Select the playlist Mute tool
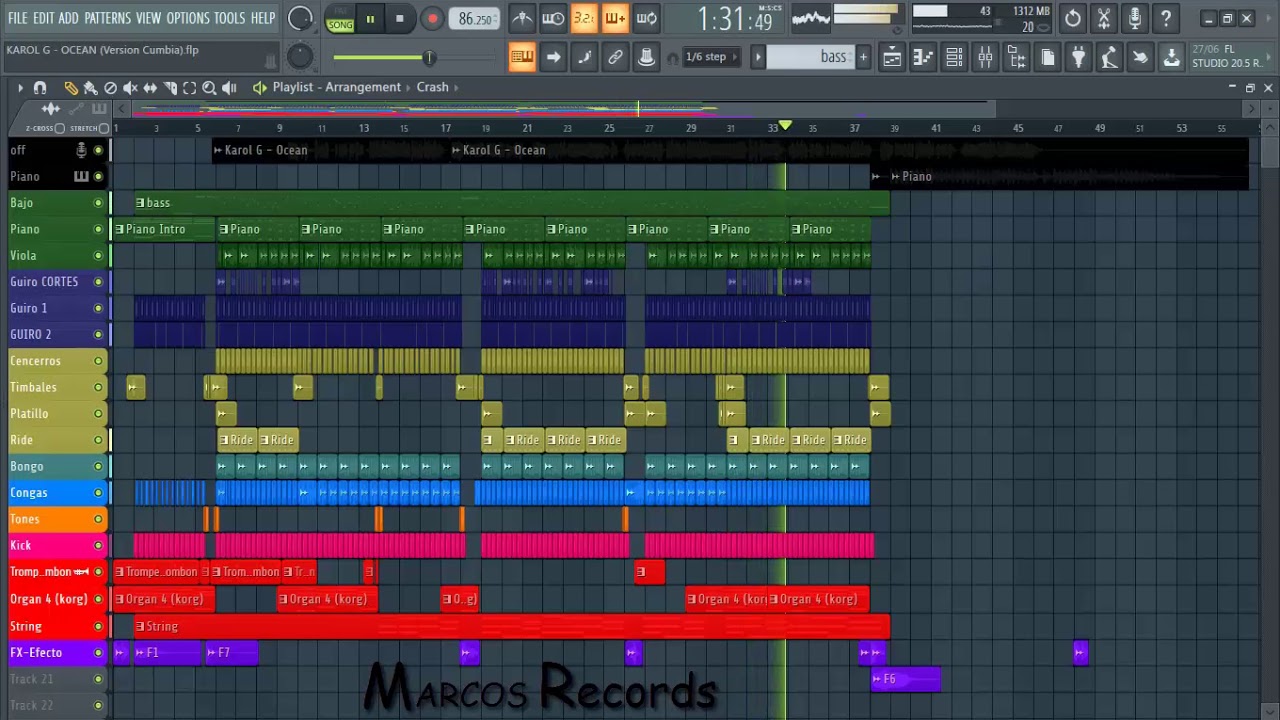The width and height of the screenshot is (1280, 720). coord(130,88)
